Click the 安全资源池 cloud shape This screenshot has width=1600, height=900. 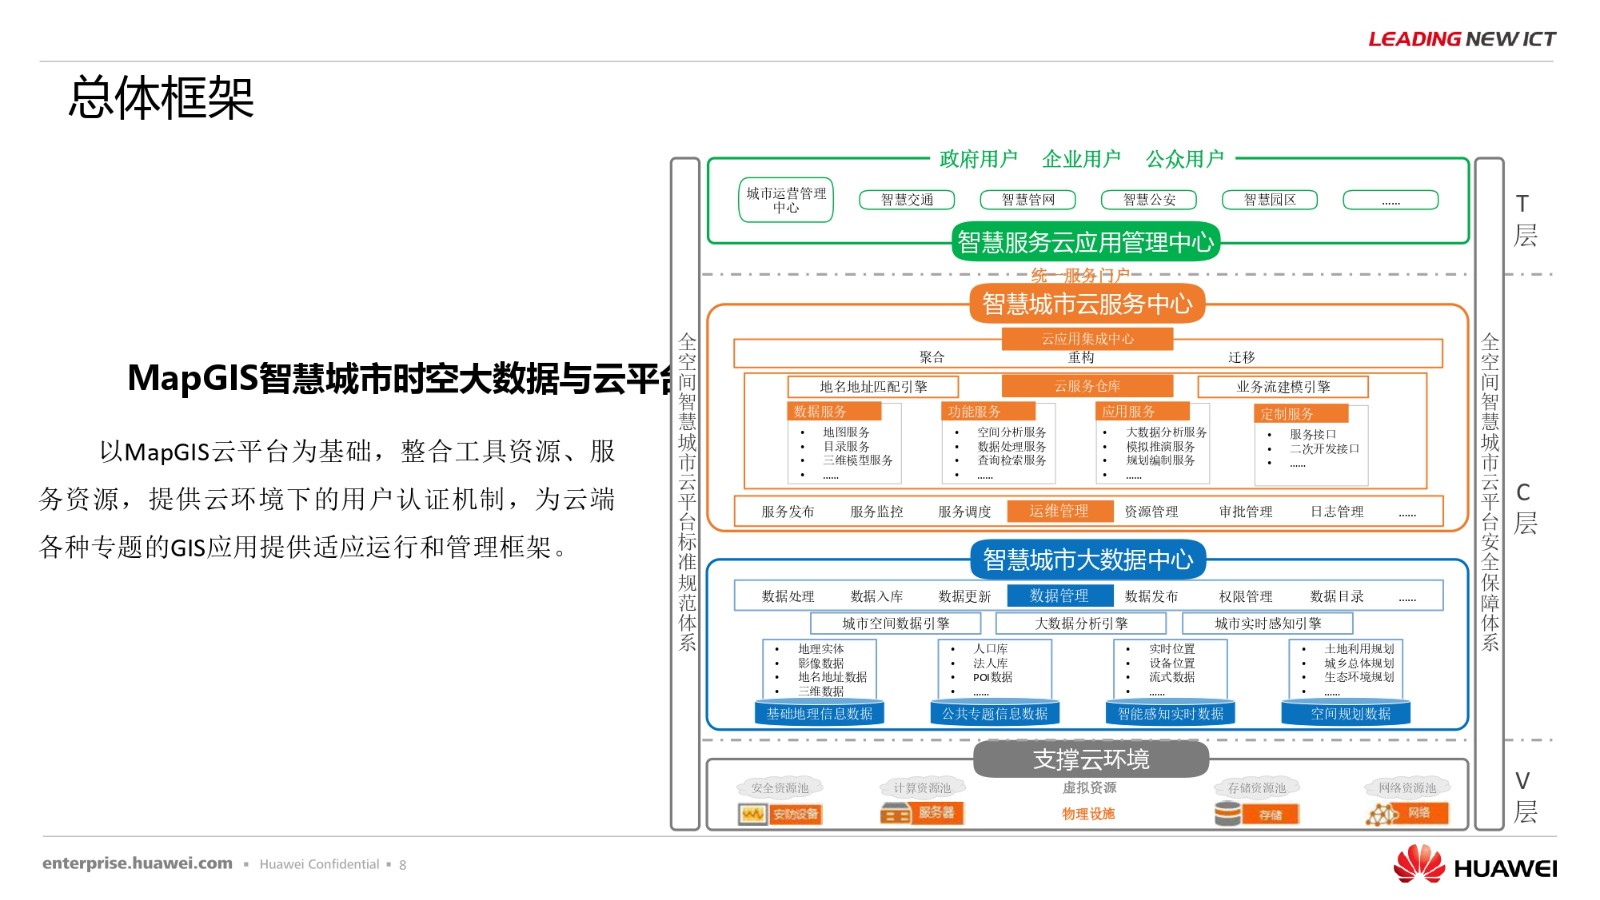click(780, 788)
